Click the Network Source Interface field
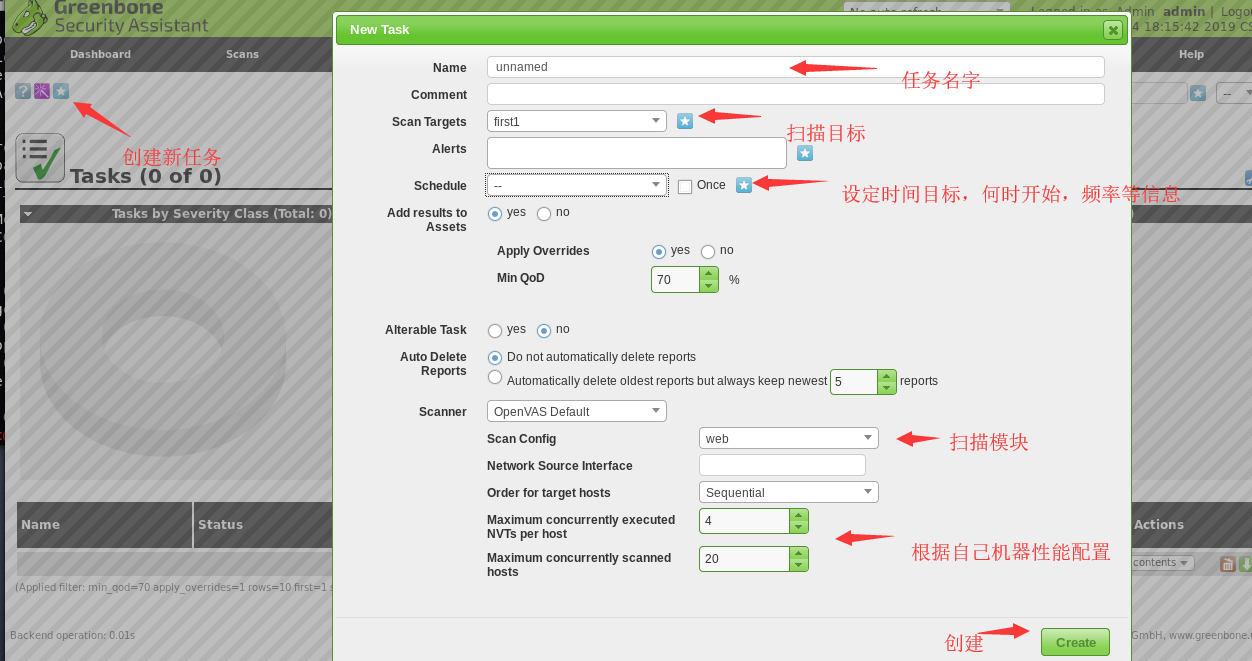The height and width of the screenshot is (661, 1252). pyautogui.click(x=782, y=465)
